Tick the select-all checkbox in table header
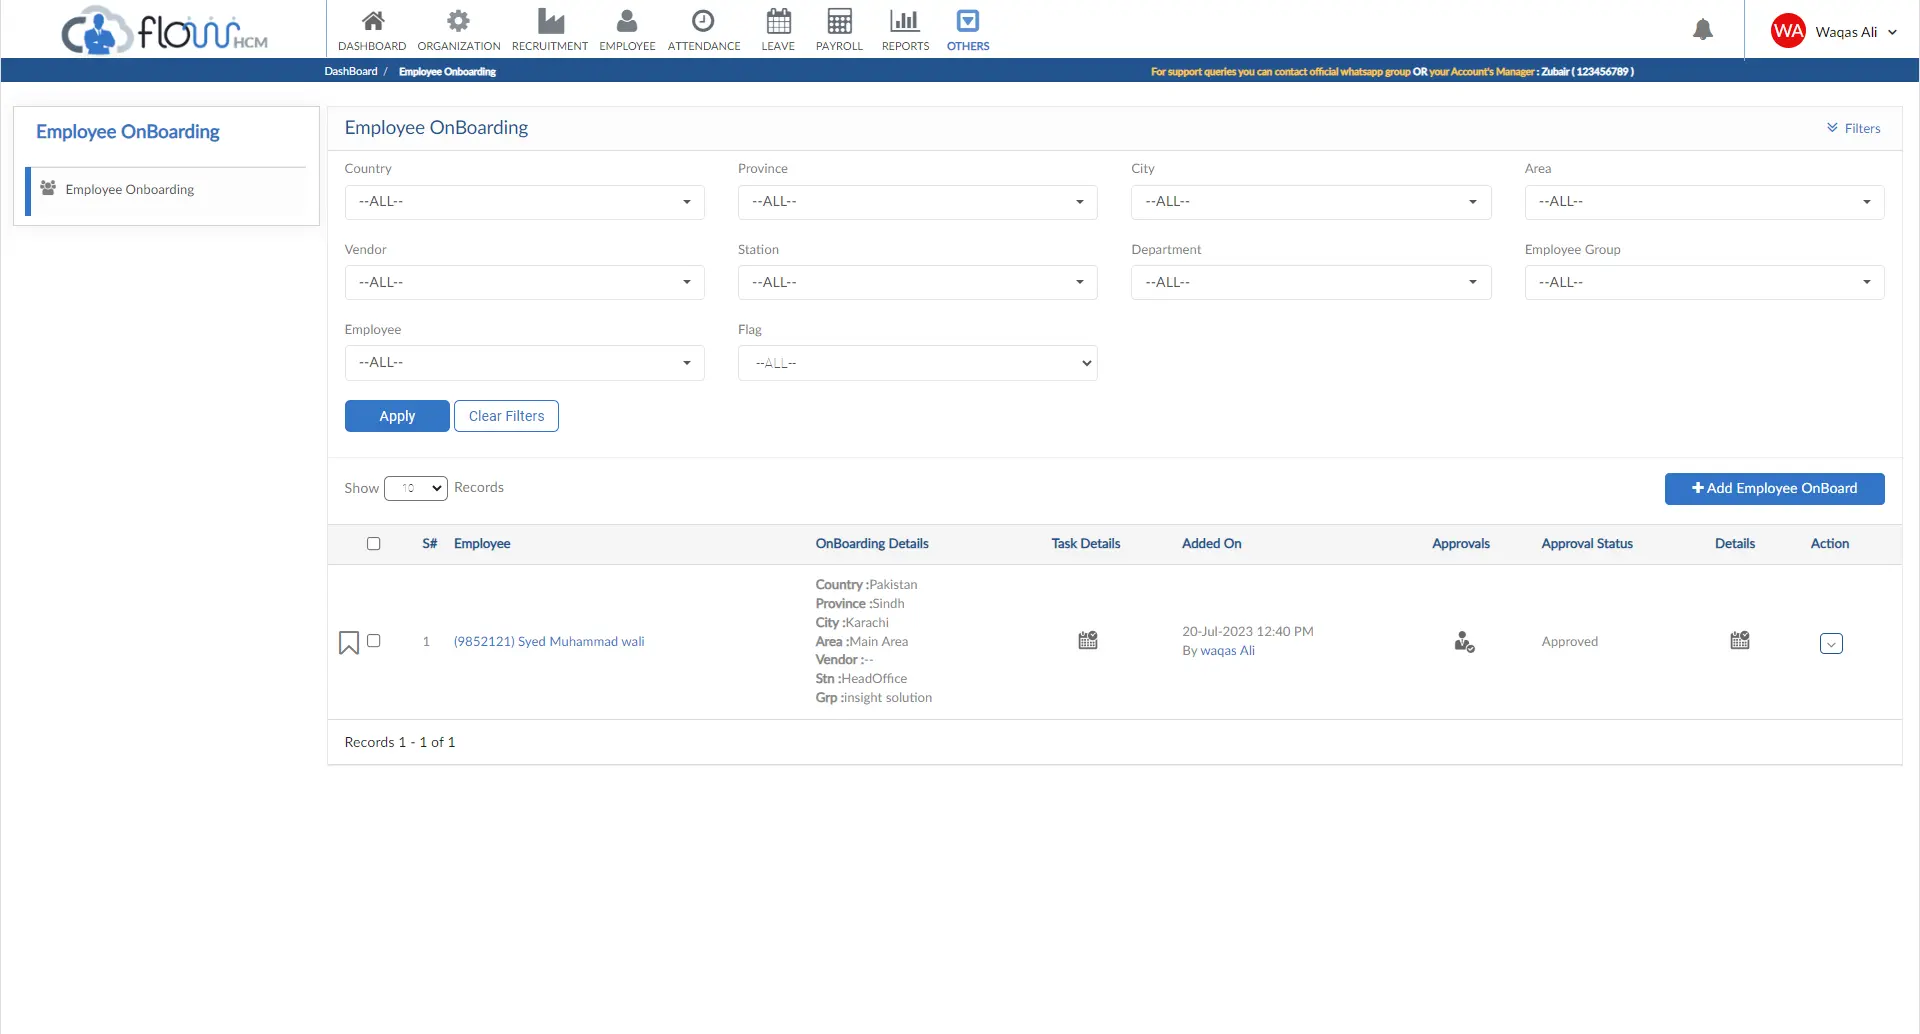The width and height of the screenshot is (1920, 1034). click(374, 544)
